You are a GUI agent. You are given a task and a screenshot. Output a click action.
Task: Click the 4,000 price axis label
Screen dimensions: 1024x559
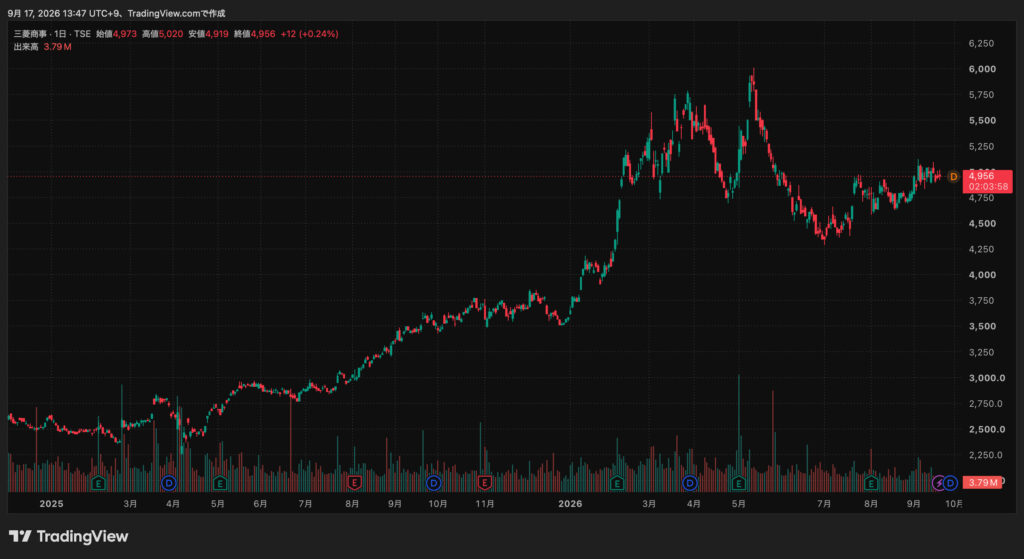click(982, 275)
